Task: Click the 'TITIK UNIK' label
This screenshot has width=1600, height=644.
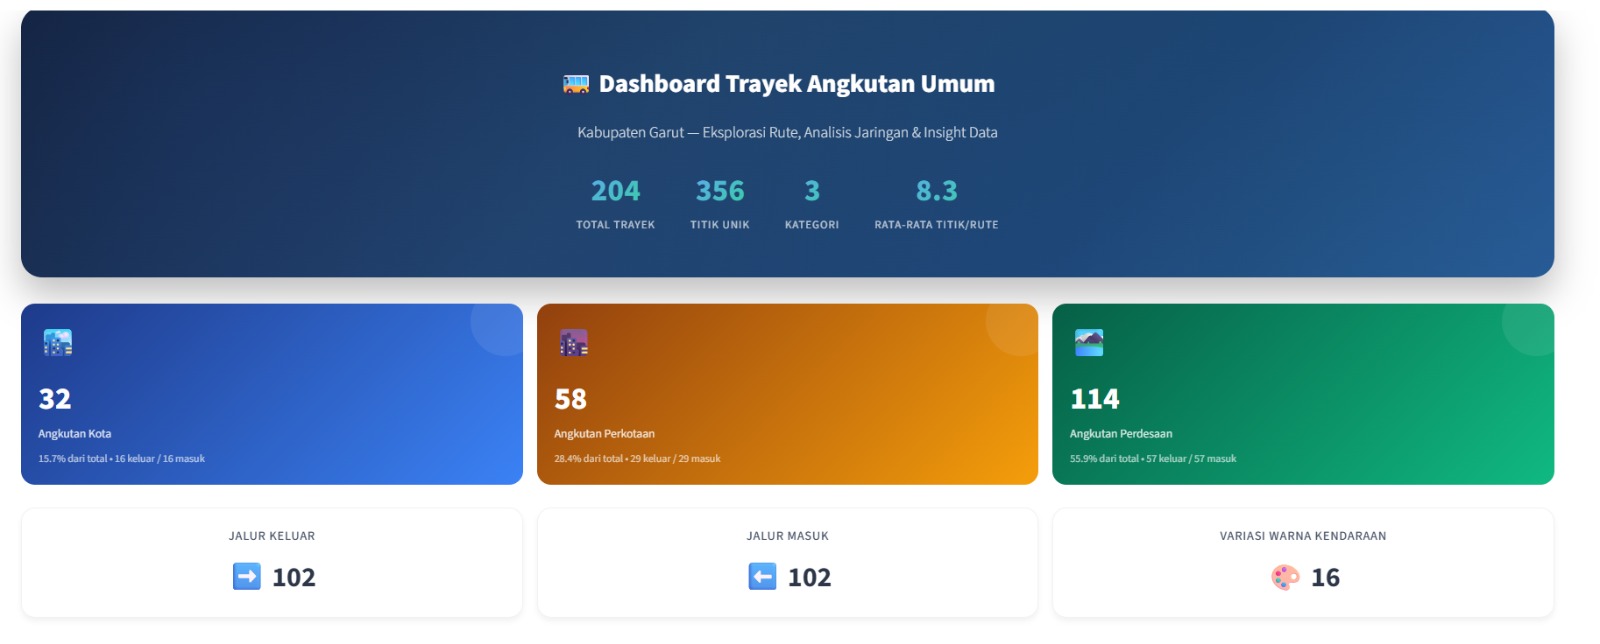Action: (x=720, y=225)
